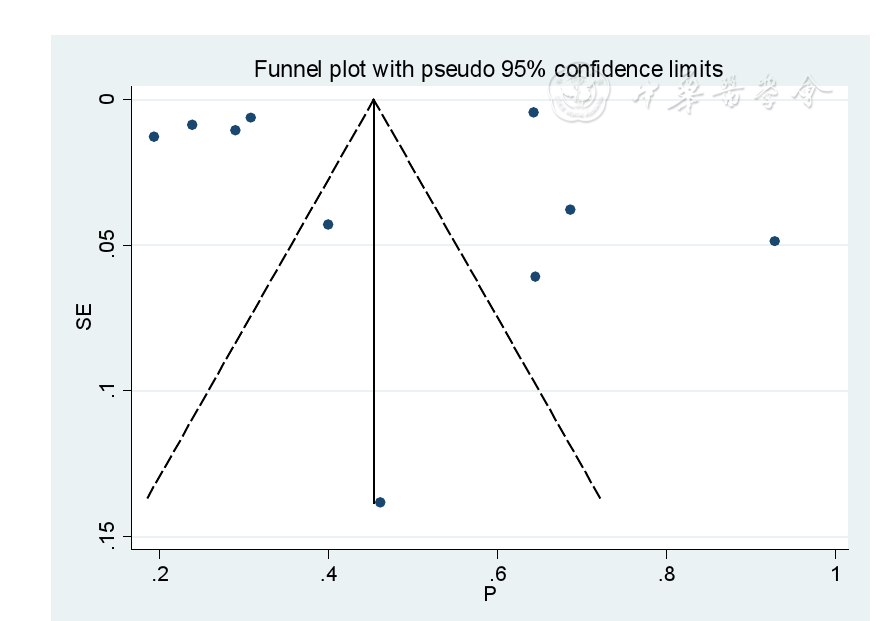Click the circular watermark logo emblem
The height and width of the screenshot is (621, 890).
click(x=582, y=96)
